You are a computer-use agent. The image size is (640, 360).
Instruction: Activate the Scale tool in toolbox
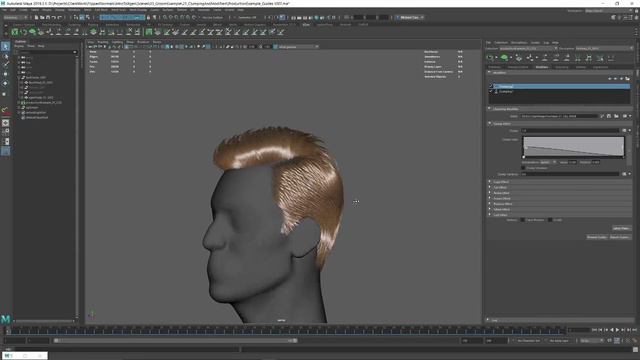(5, 93)
